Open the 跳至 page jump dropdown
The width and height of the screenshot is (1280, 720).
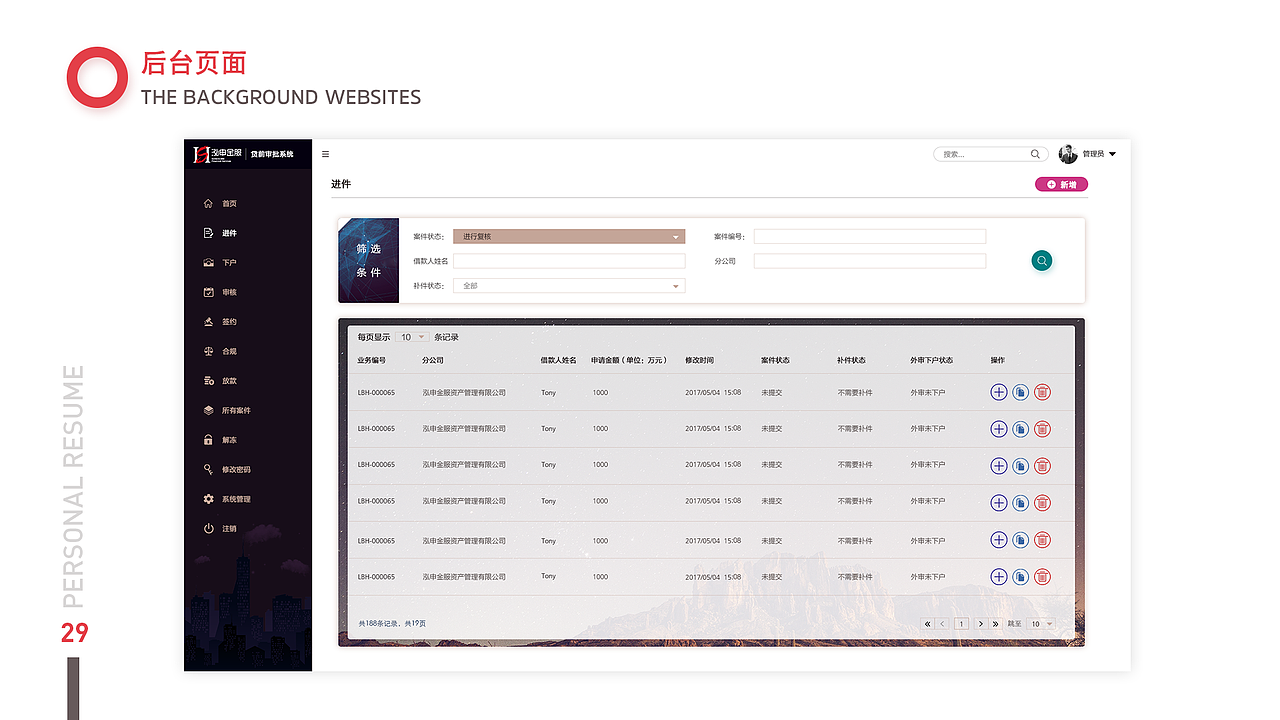click(x=1041, y=624)
